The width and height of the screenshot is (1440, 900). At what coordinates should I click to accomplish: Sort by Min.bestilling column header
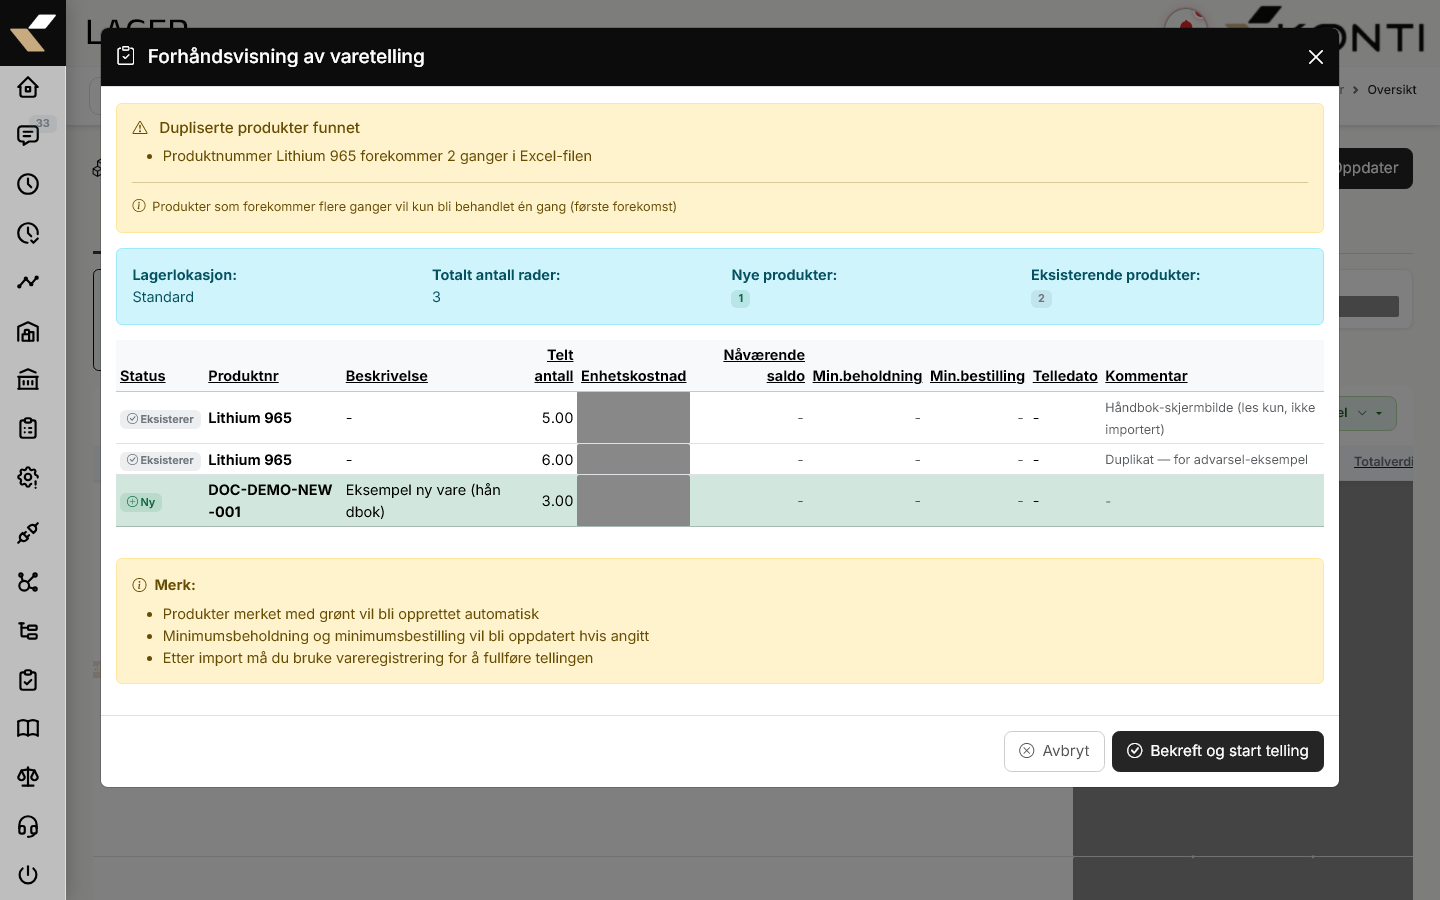[977, 376]
